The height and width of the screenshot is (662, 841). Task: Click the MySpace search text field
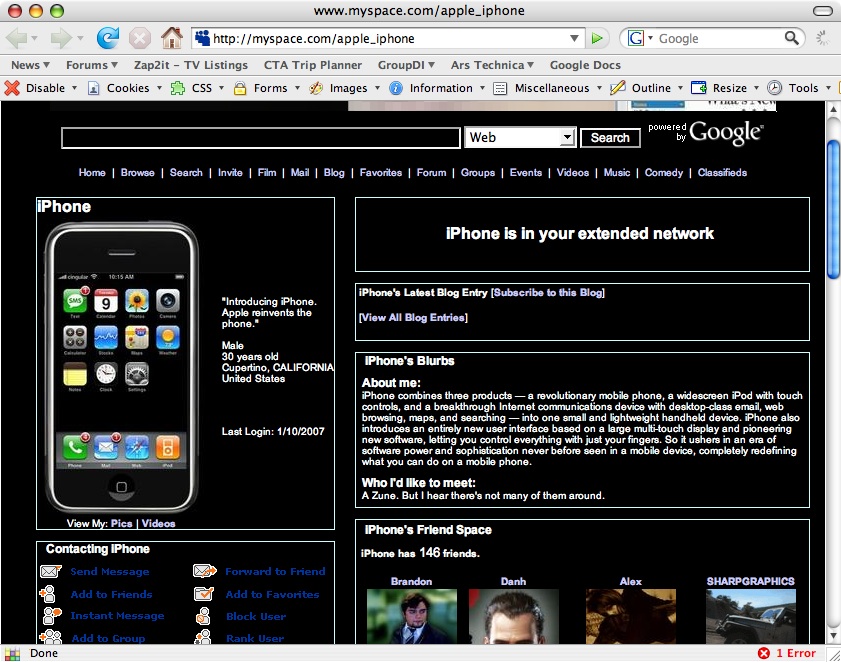point(261,138)
